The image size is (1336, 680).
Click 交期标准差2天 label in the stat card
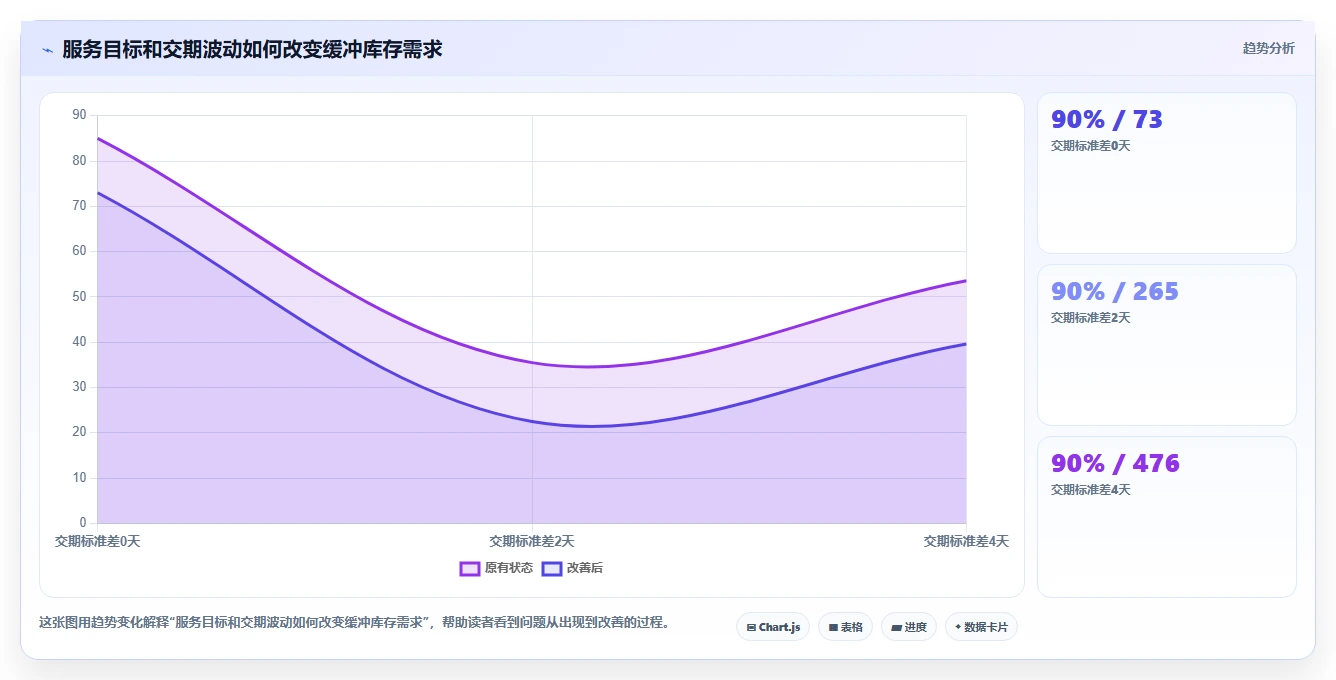point(1090,318)
